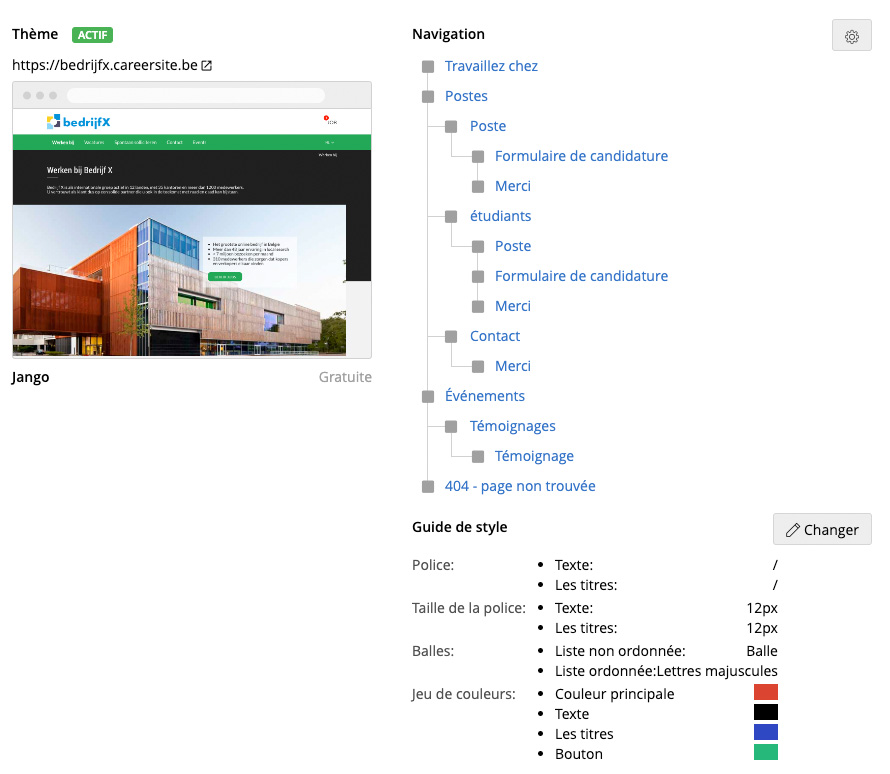Click the blue Les titres color swatch
890x774 pixels.
[765, 732]
